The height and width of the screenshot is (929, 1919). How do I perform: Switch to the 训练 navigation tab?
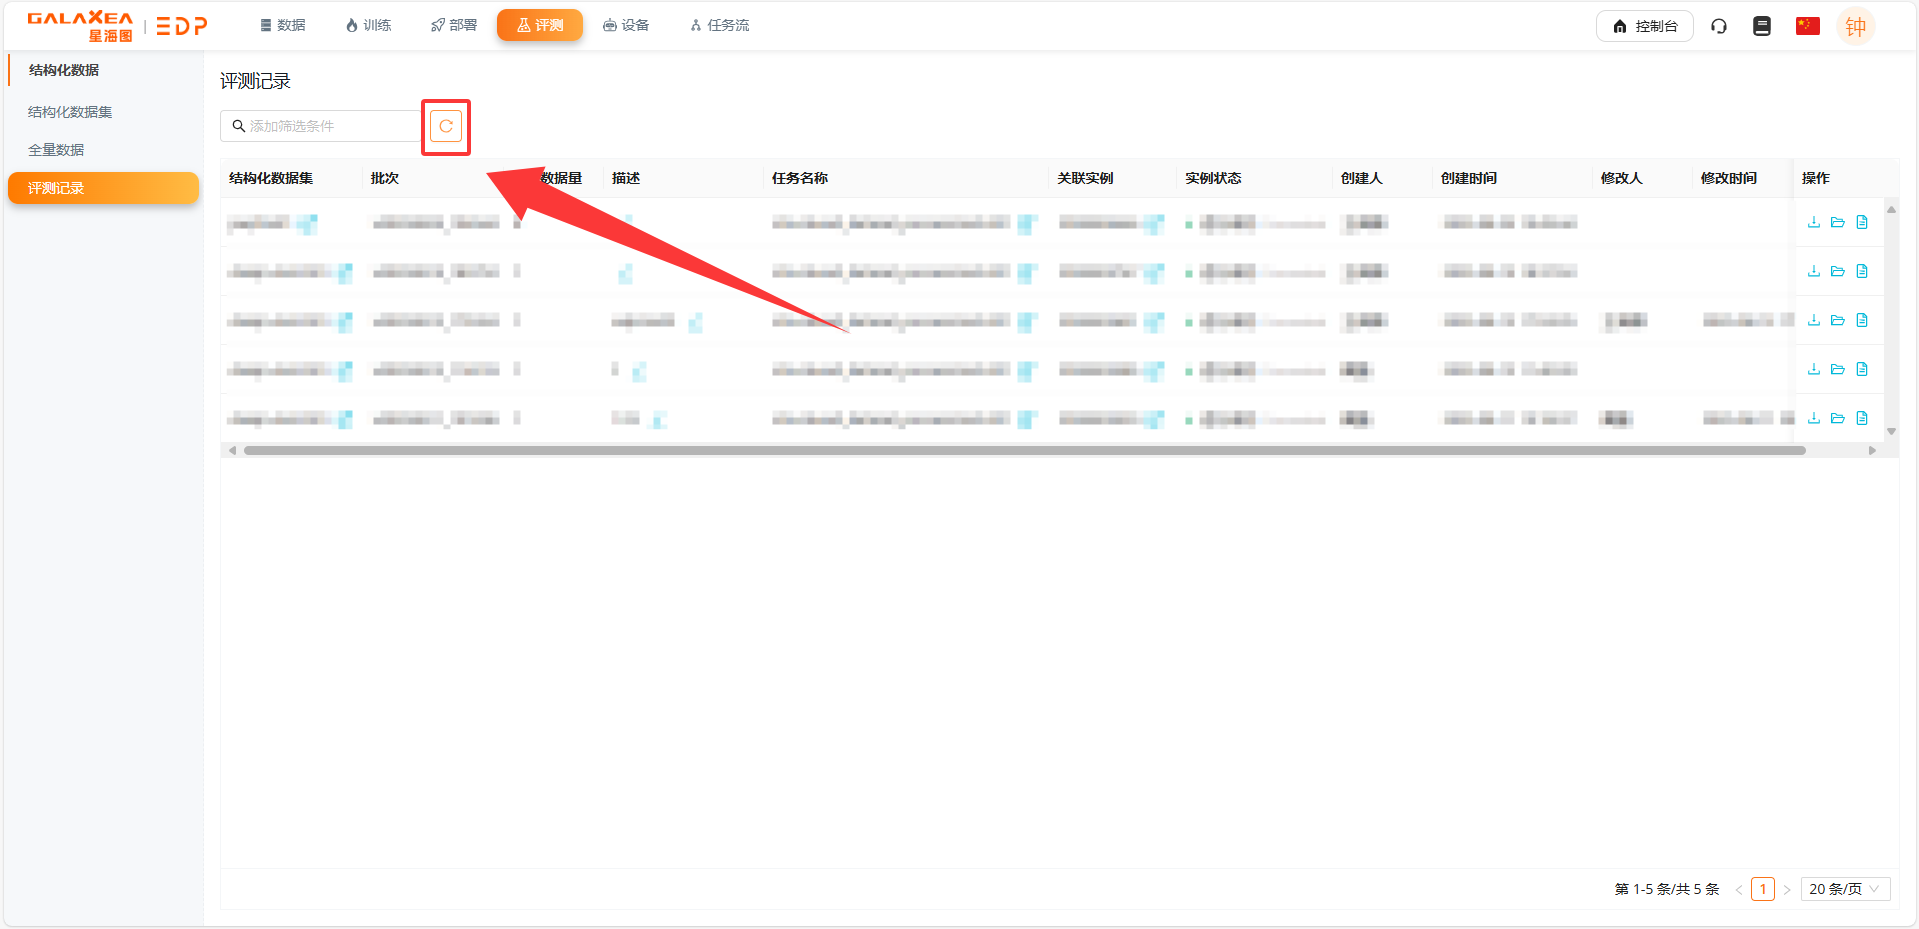pos(368,25)
